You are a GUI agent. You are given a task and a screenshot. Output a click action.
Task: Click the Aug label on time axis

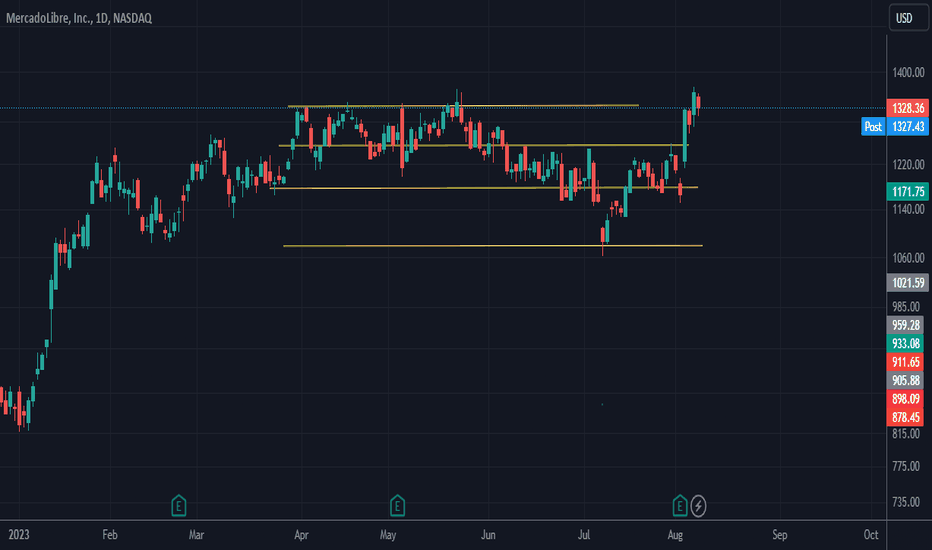[675, 535]
